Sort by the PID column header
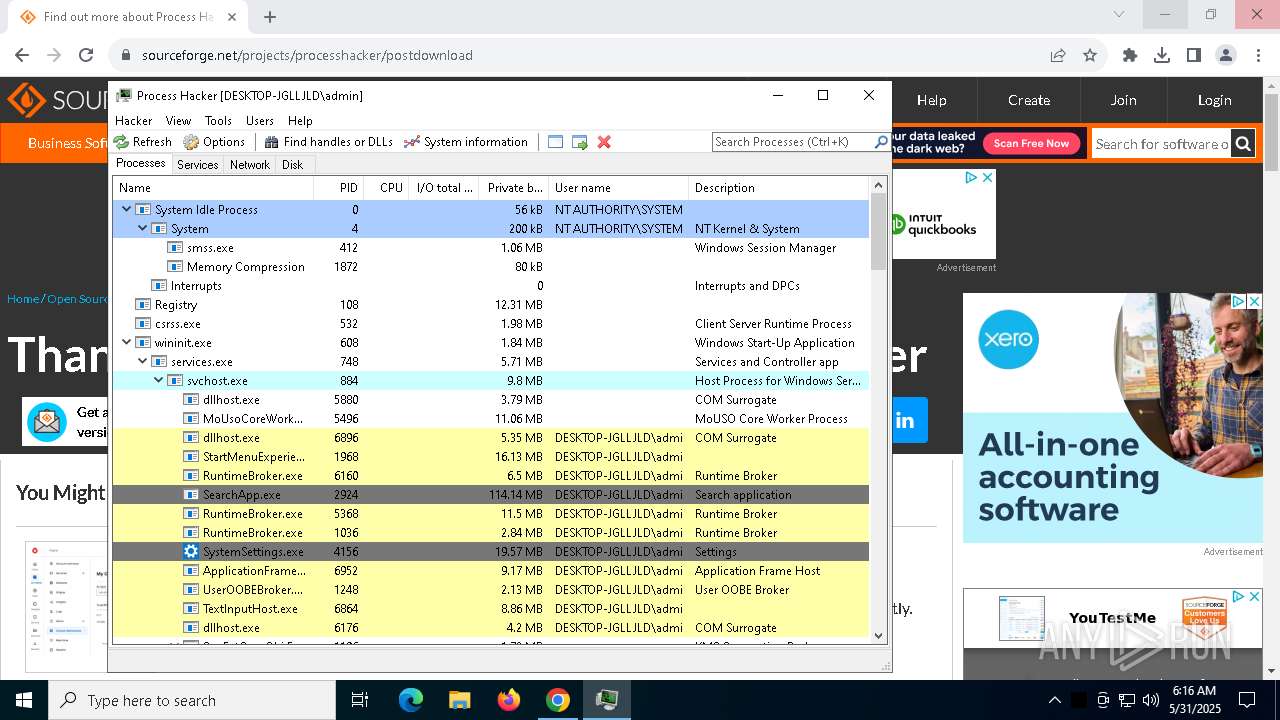 pos(338,187)
